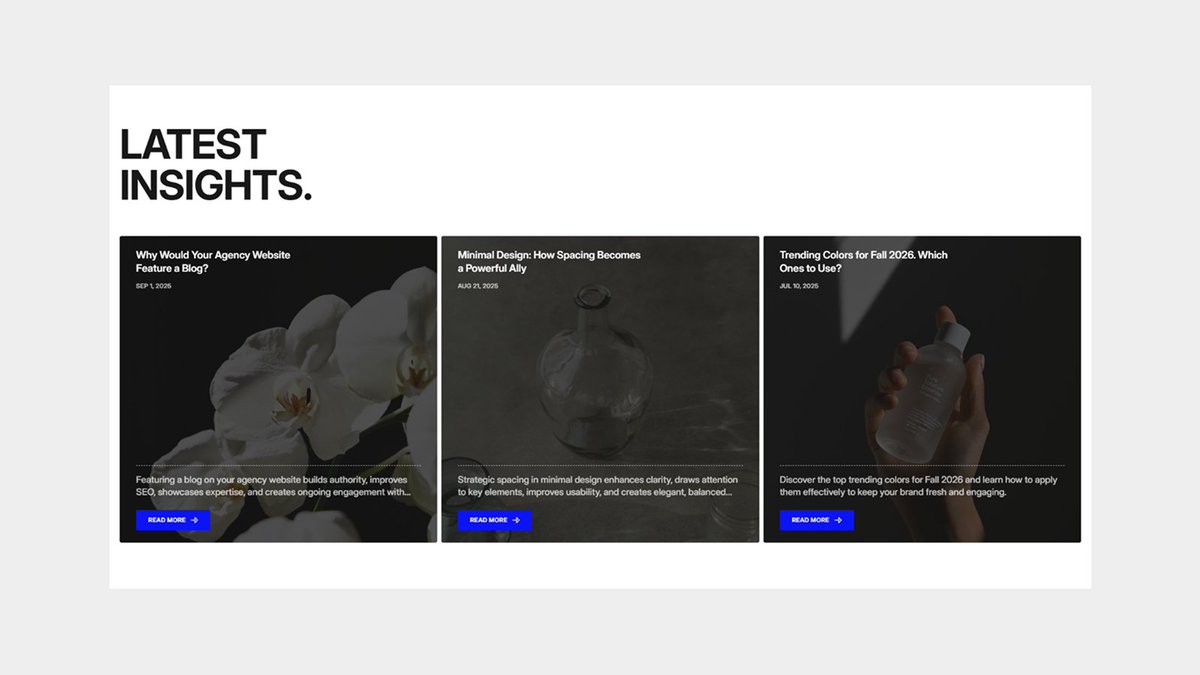
Task: Click the AUG 21, 2025 date label
Action: coord(478,286)
